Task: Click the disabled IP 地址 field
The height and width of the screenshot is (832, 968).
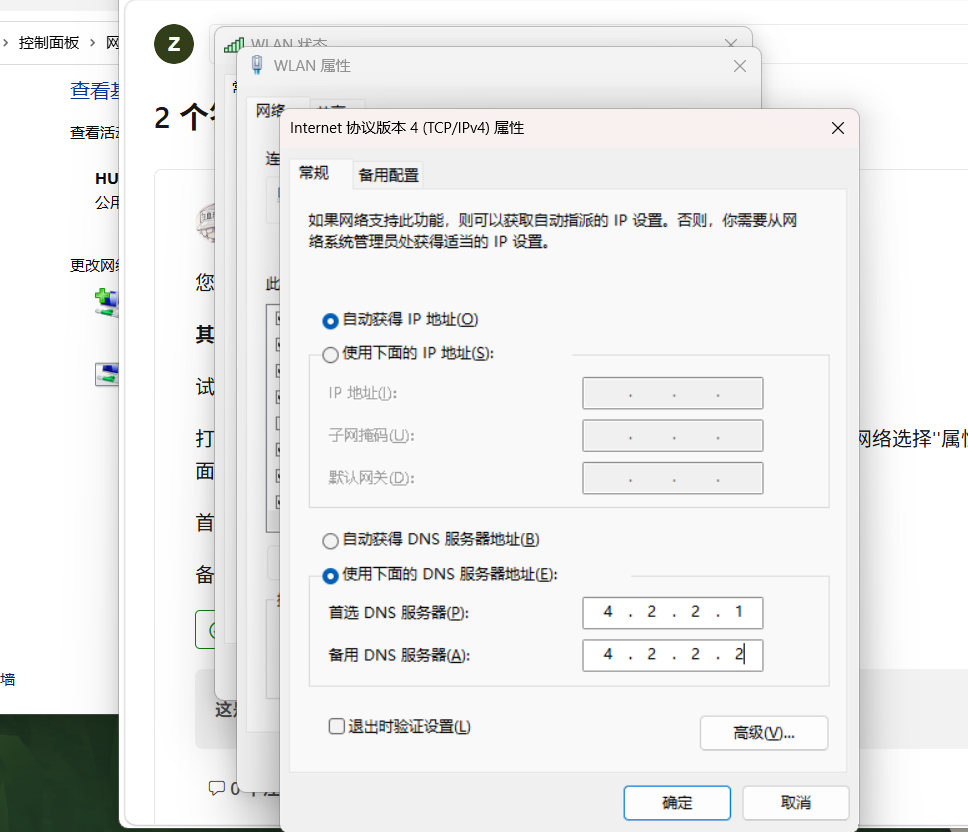Action: (x=672, y=393)
